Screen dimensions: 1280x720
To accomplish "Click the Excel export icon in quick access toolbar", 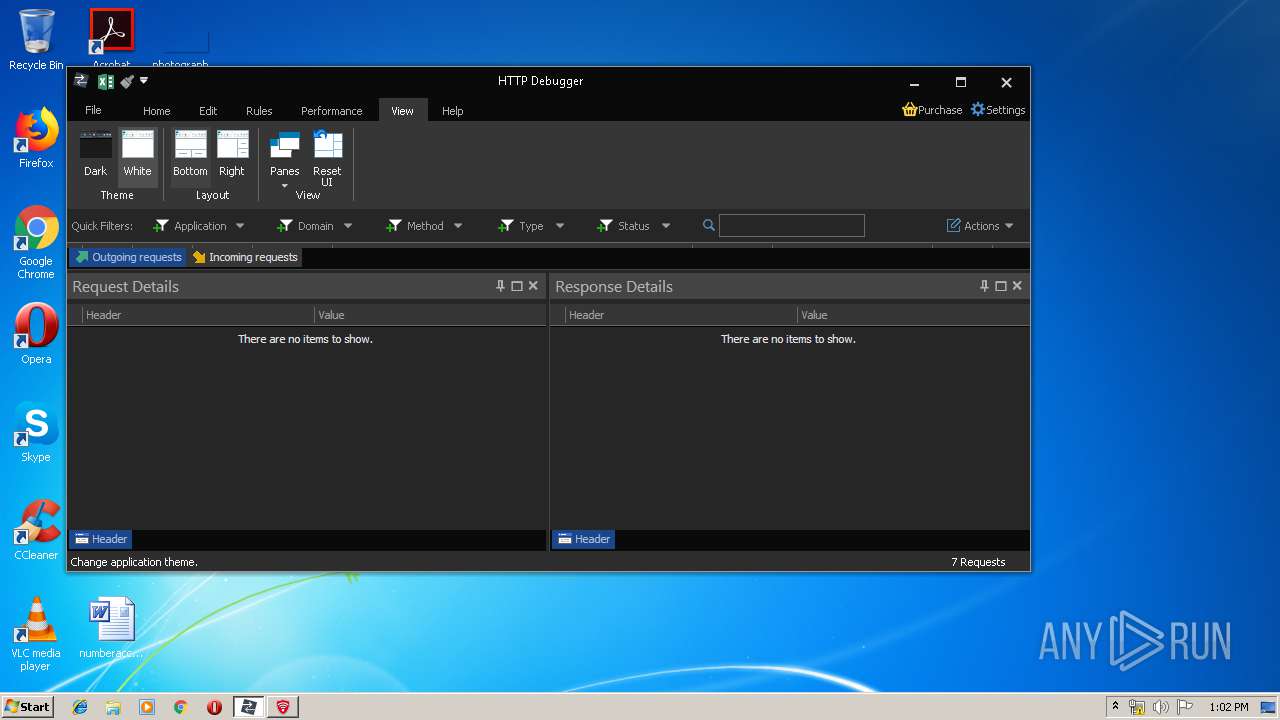I will tap(105, 82).
